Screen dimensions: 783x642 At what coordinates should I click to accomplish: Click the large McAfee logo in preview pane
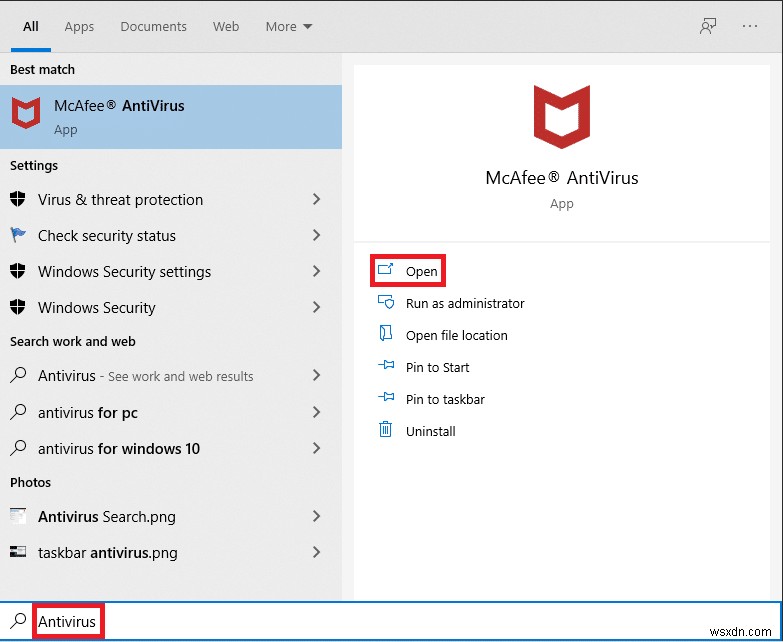(x=562, y=117)
